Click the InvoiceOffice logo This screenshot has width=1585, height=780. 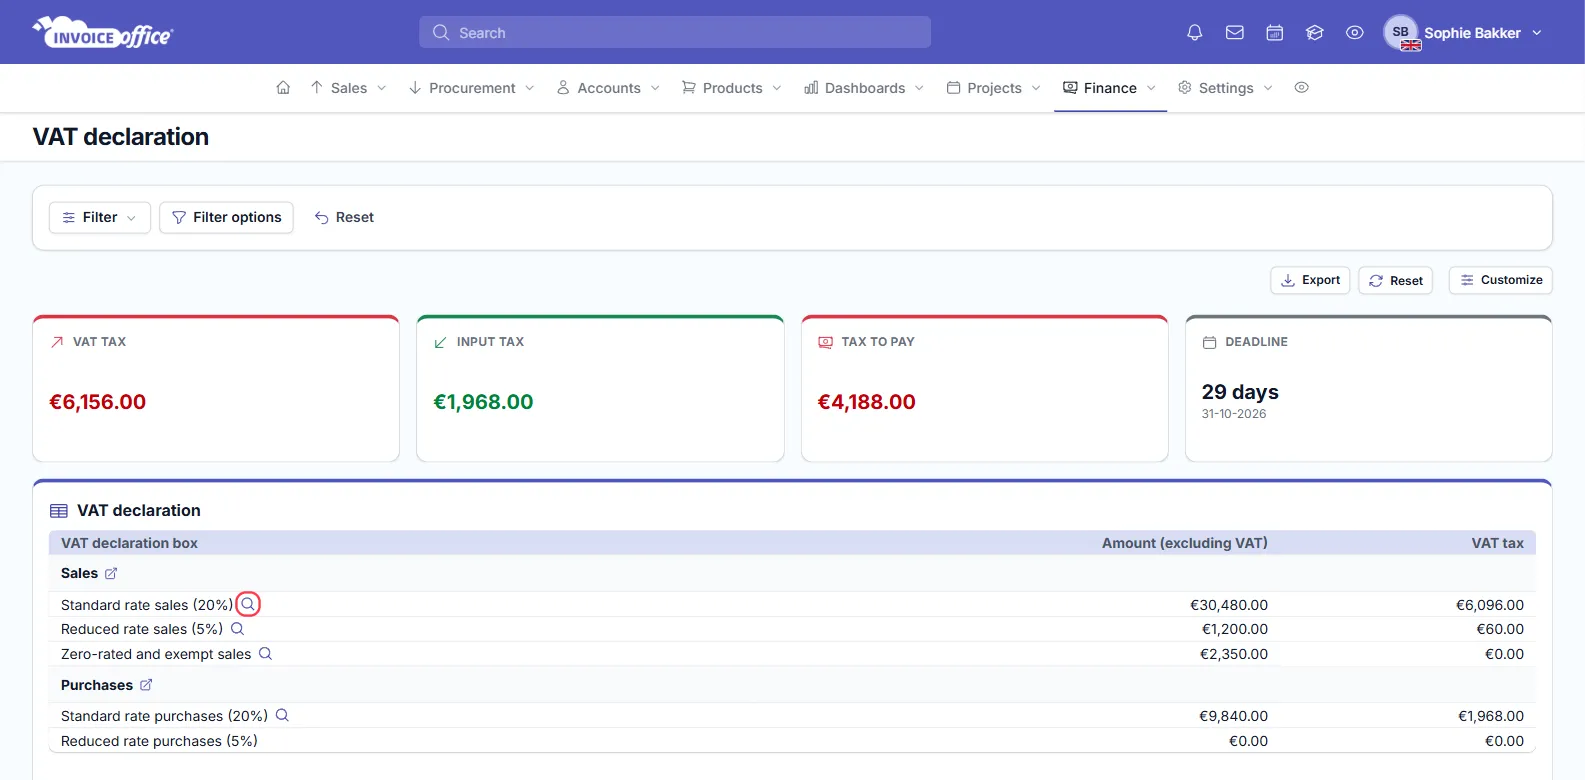coord(103,33)
